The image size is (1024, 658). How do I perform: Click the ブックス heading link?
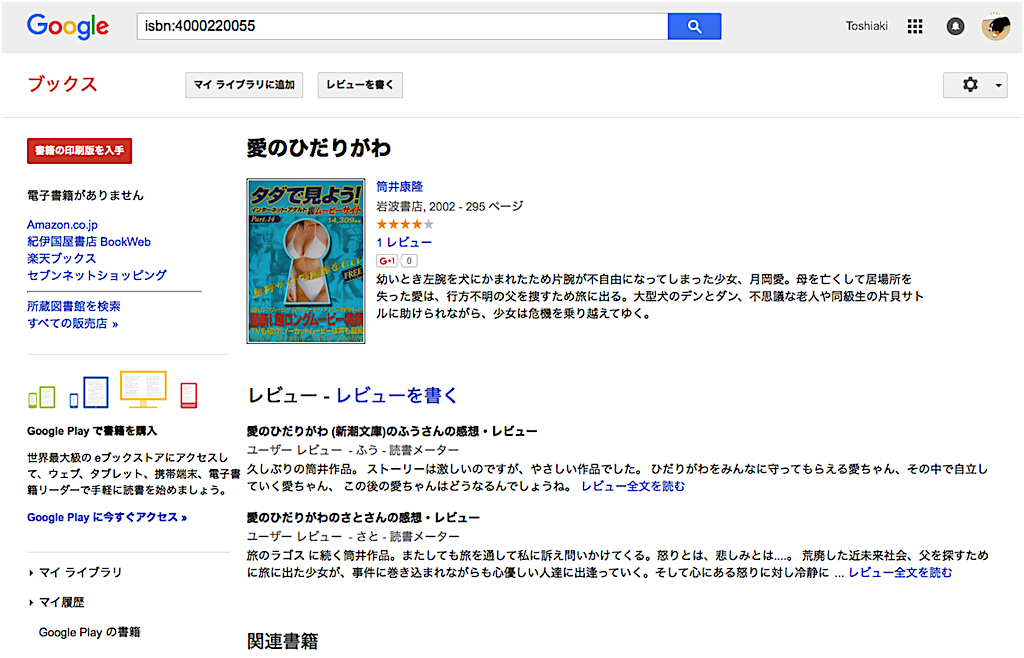point(62,84)
